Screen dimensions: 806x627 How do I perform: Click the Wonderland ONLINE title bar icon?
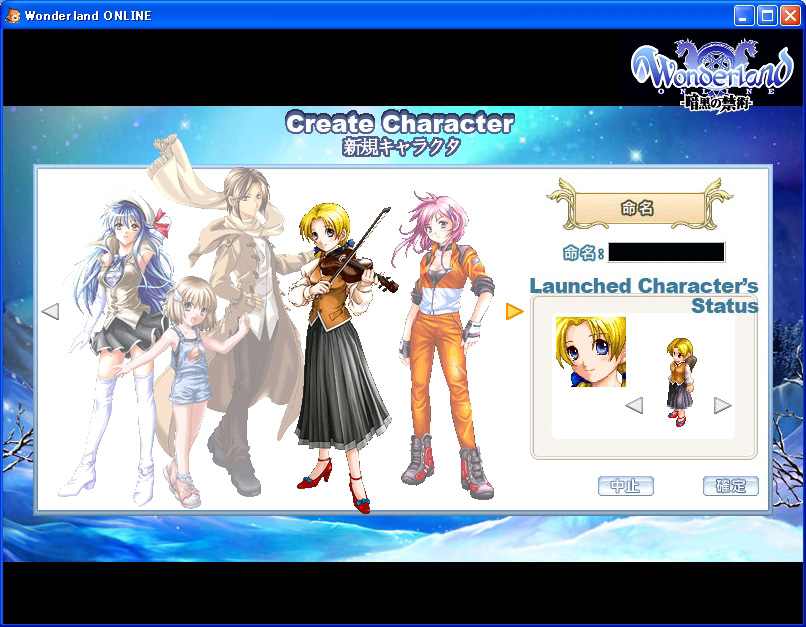[x=13, y=15]
